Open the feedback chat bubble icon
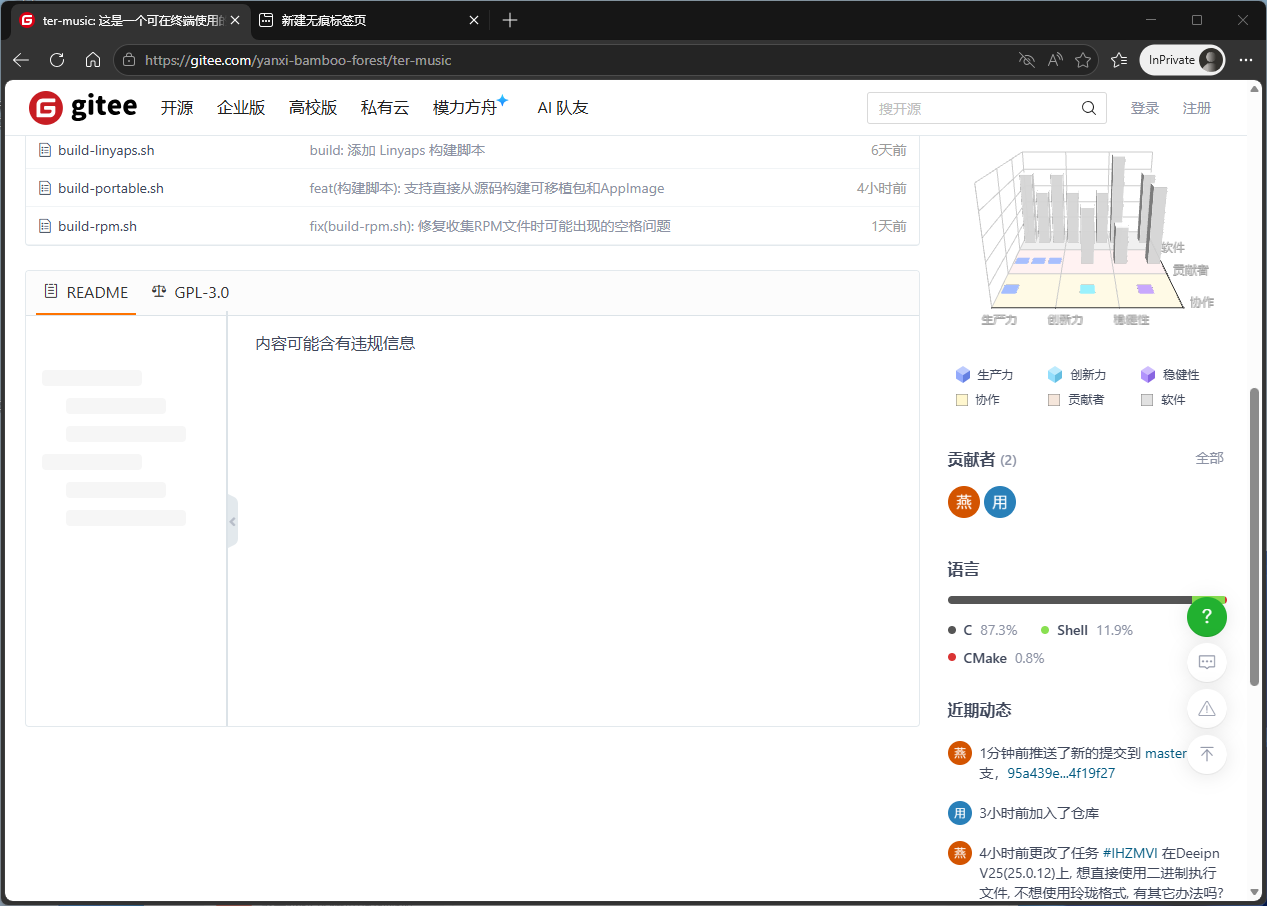Screen dimensions: 1267x906 pyautogui.click(x=1207, y=662)
